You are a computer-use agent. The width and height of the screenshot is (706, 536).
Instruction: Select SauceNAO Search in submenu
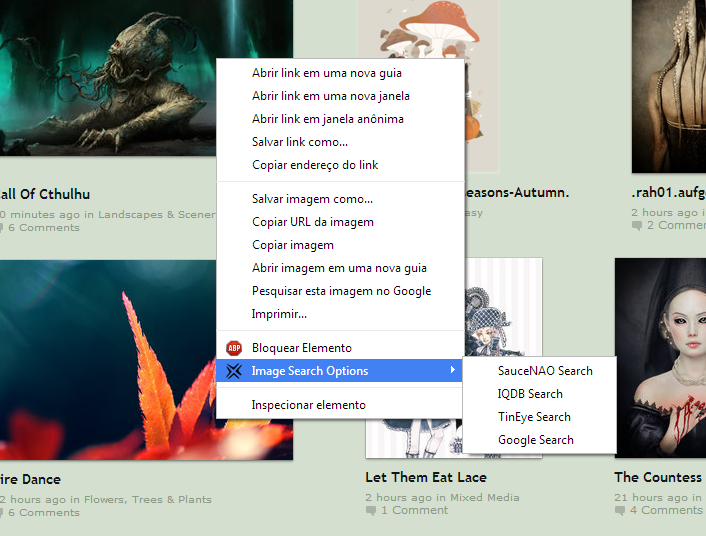click(x=539, y=371)
